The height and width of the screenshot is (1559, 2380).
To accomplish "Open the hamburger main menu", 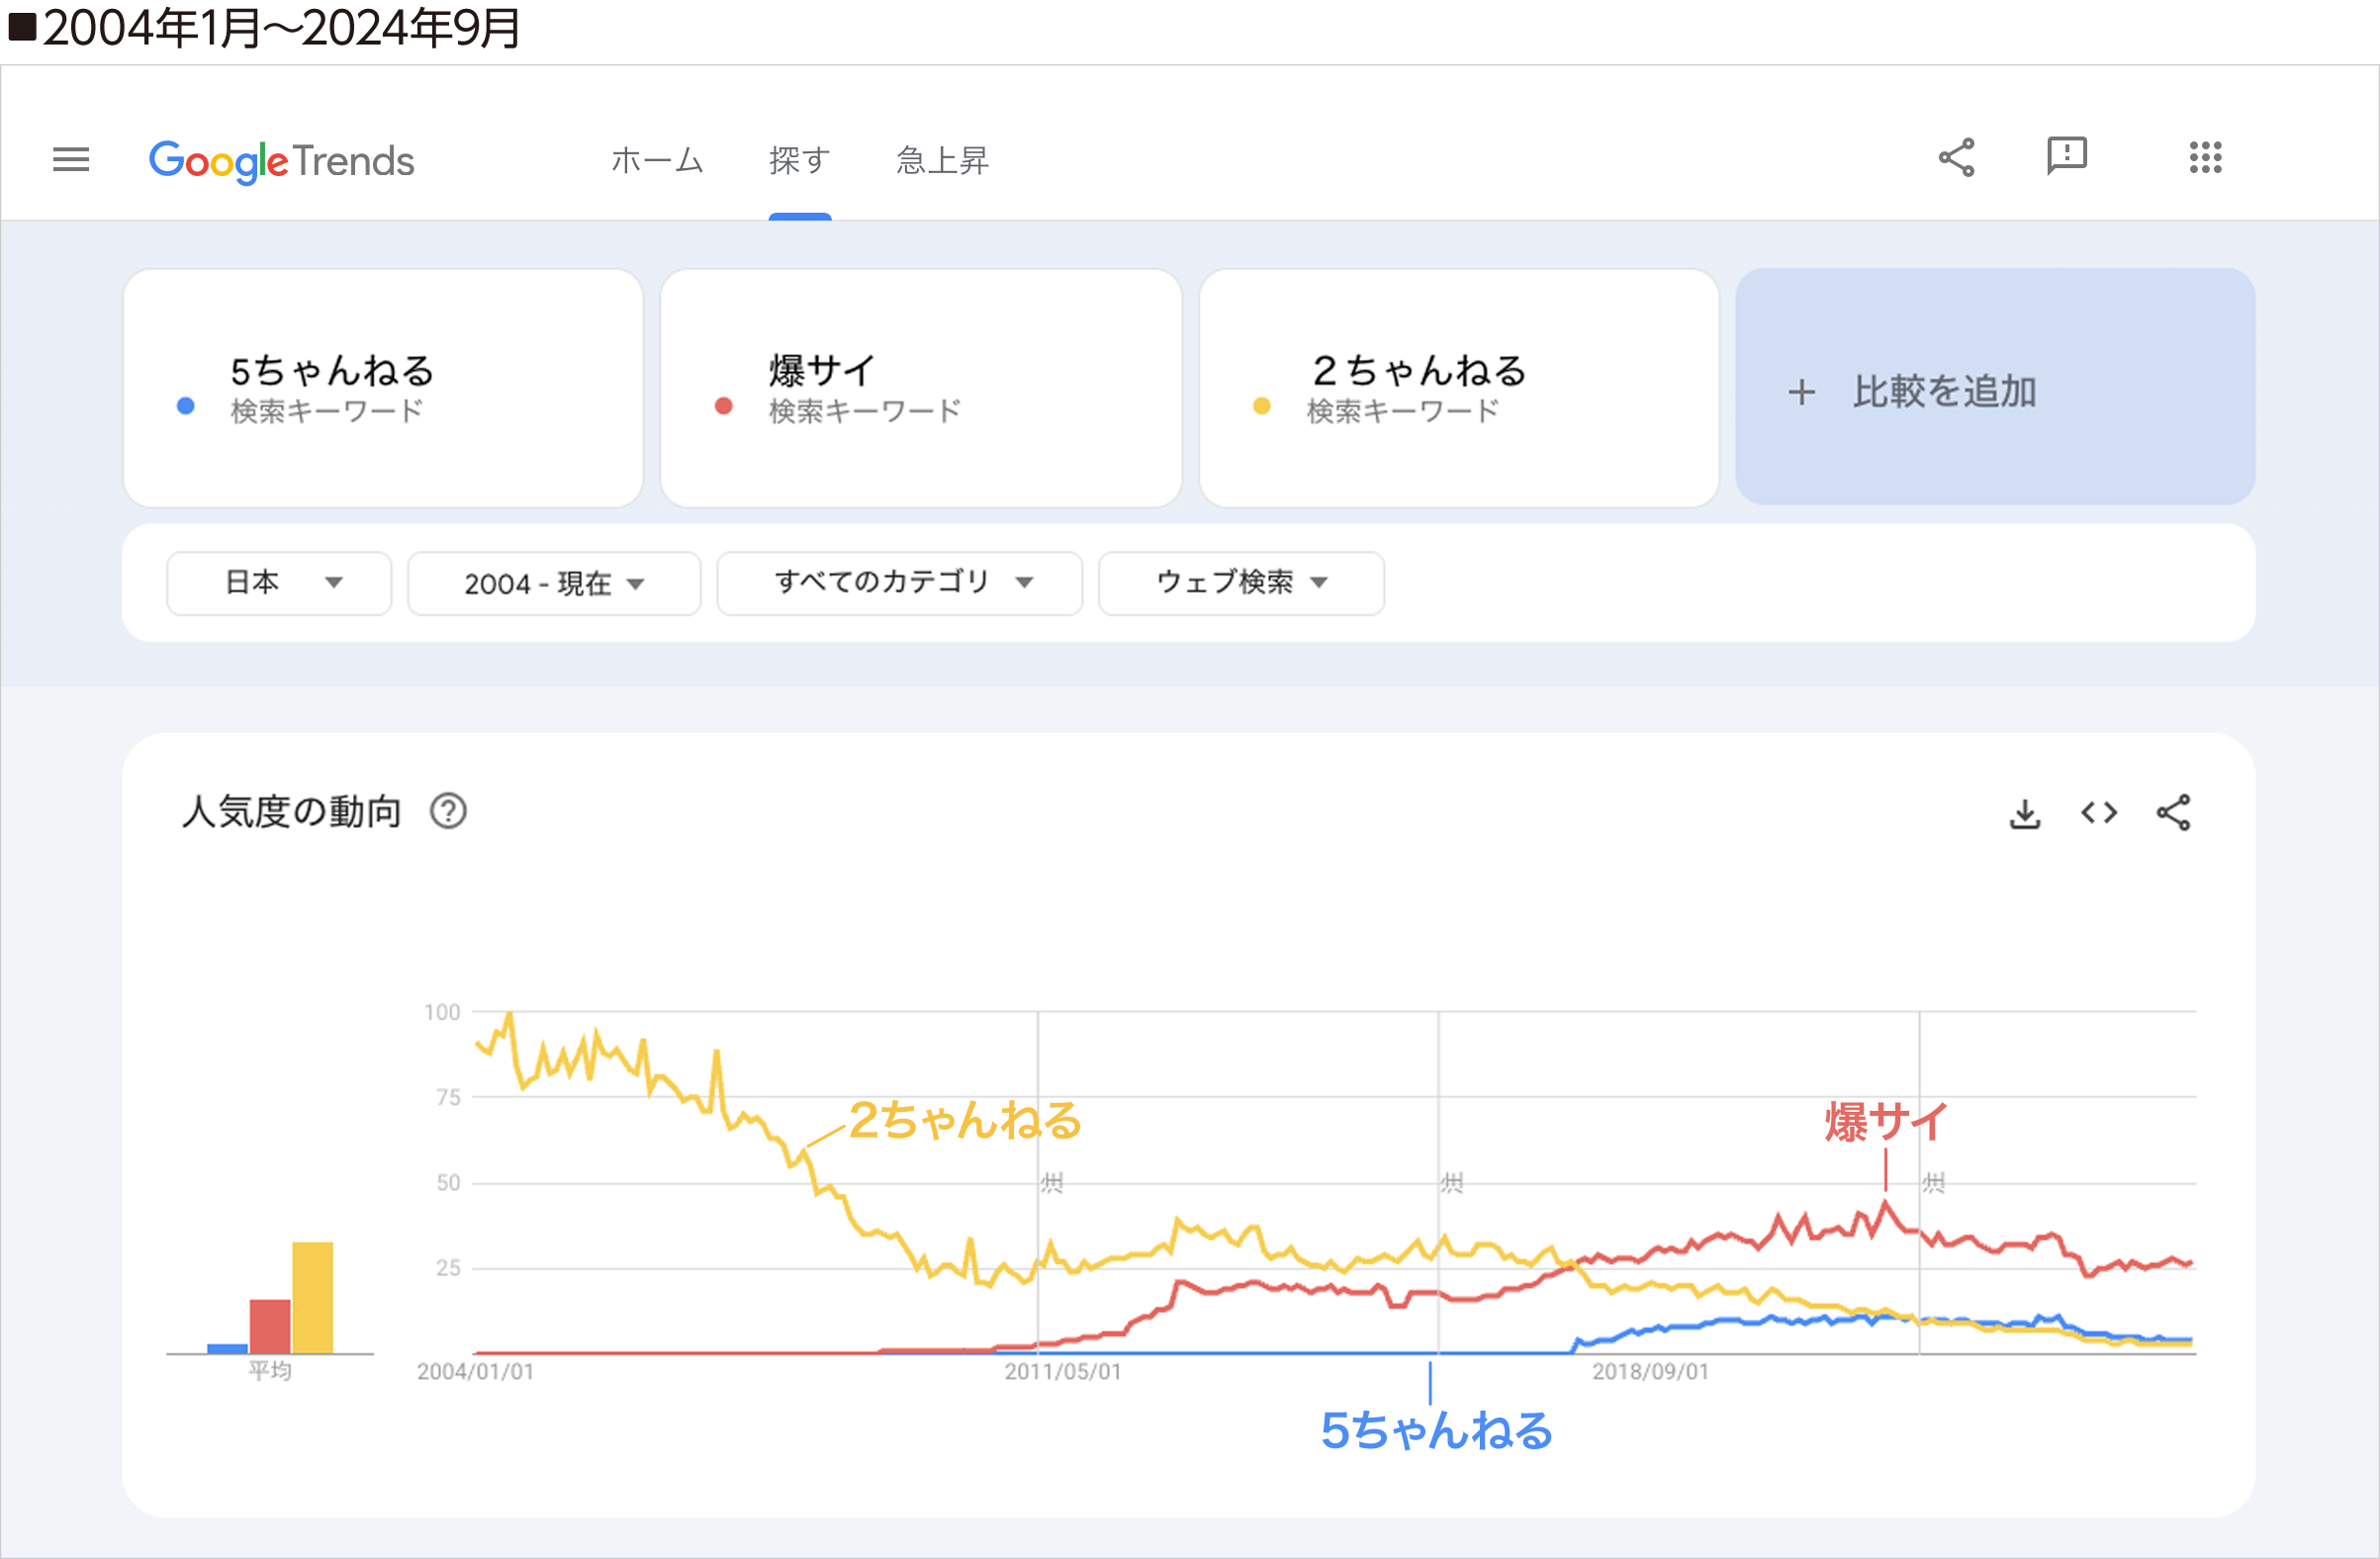I will 71,159.
